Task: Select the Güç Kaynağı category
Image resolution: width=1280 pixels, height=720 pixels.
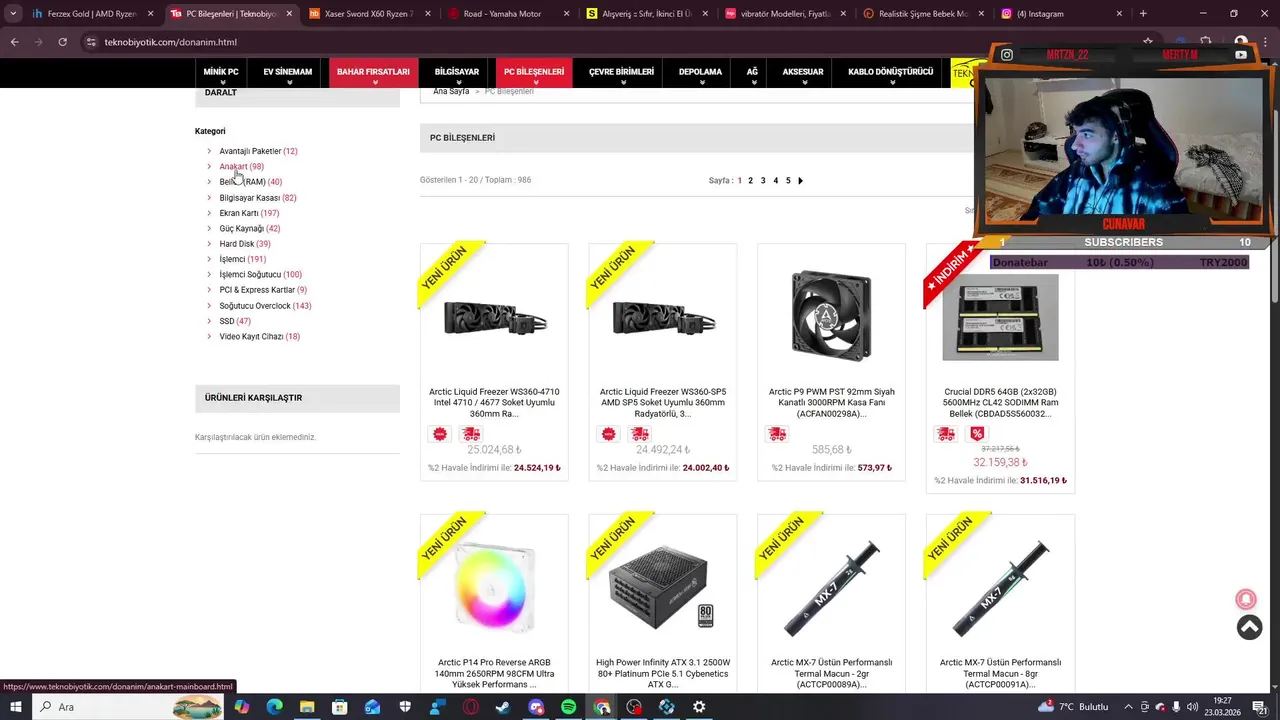Action: click(x=250, y=229)
